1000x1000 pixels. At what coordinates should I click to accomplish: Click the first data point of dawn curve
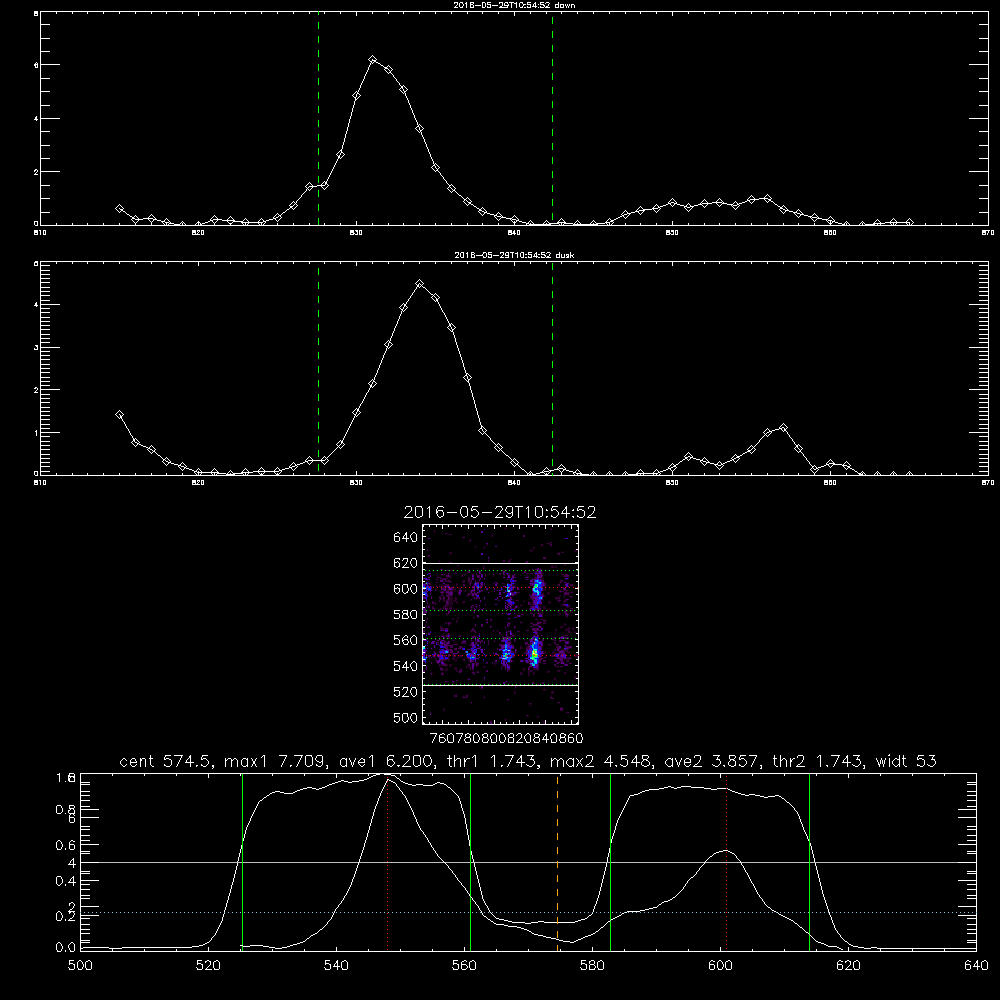pyautogui.click(x=119, y=209)
